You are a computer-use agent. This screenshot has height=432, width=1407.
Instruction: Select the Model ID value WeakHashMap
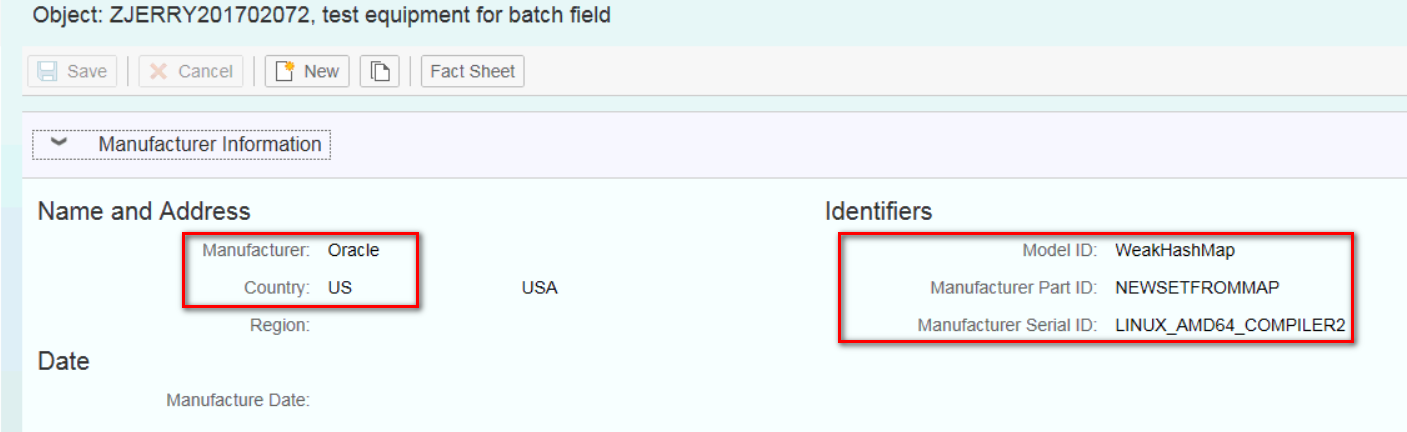tap(1175, 250)
